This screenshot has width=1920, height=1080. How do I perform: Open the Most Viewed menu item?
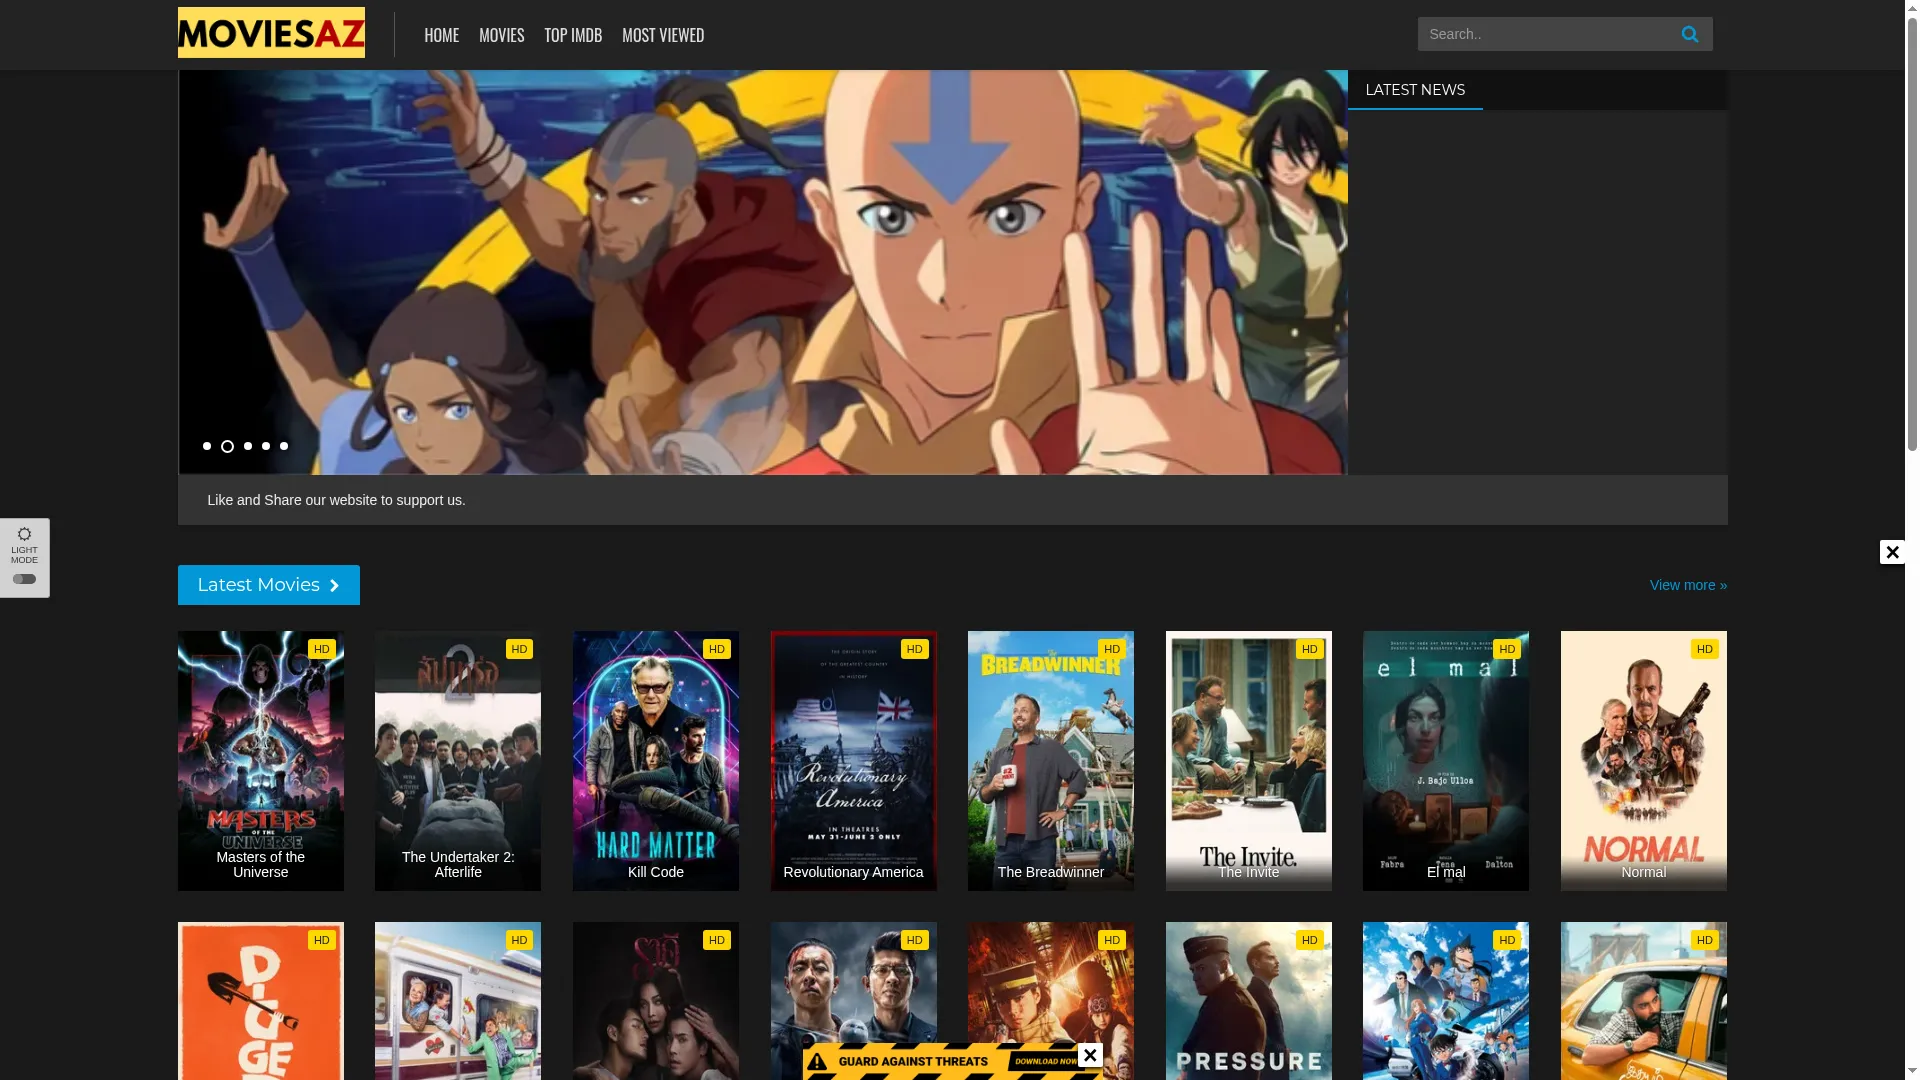(x=663, y=35)
